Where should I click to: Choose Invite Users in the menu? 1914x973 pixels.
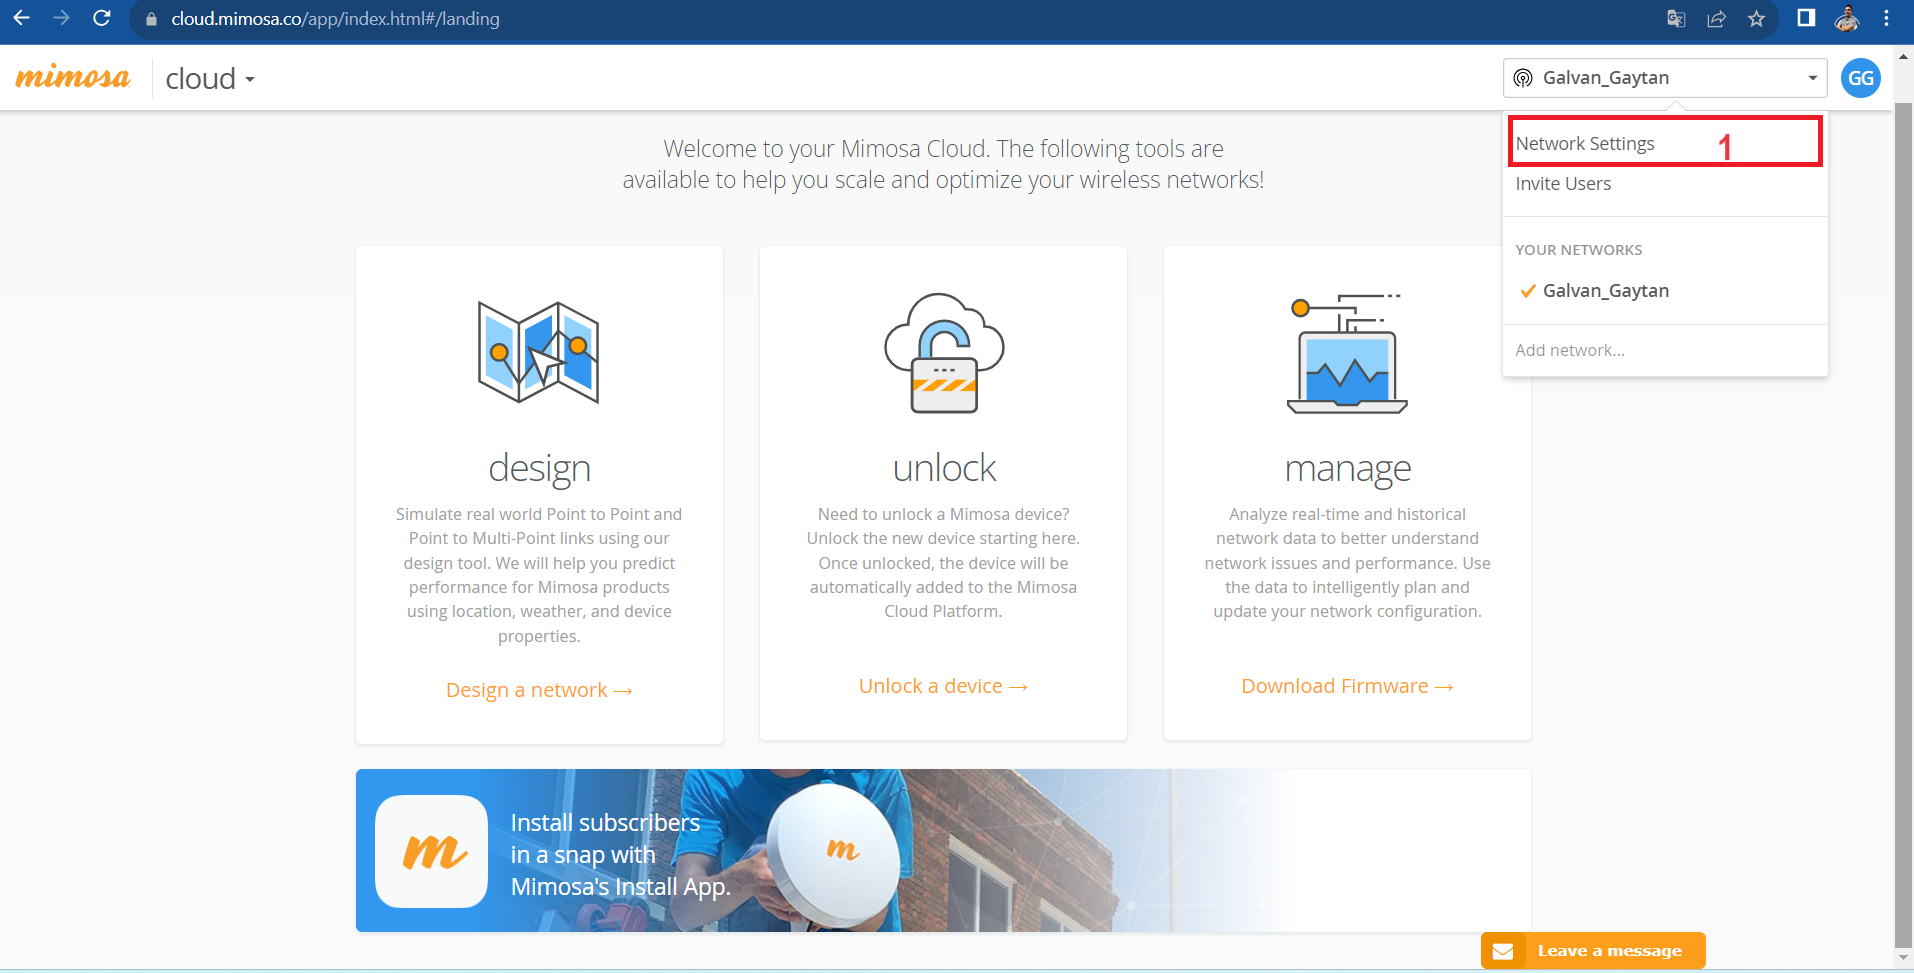click(x=1563, y=184)
